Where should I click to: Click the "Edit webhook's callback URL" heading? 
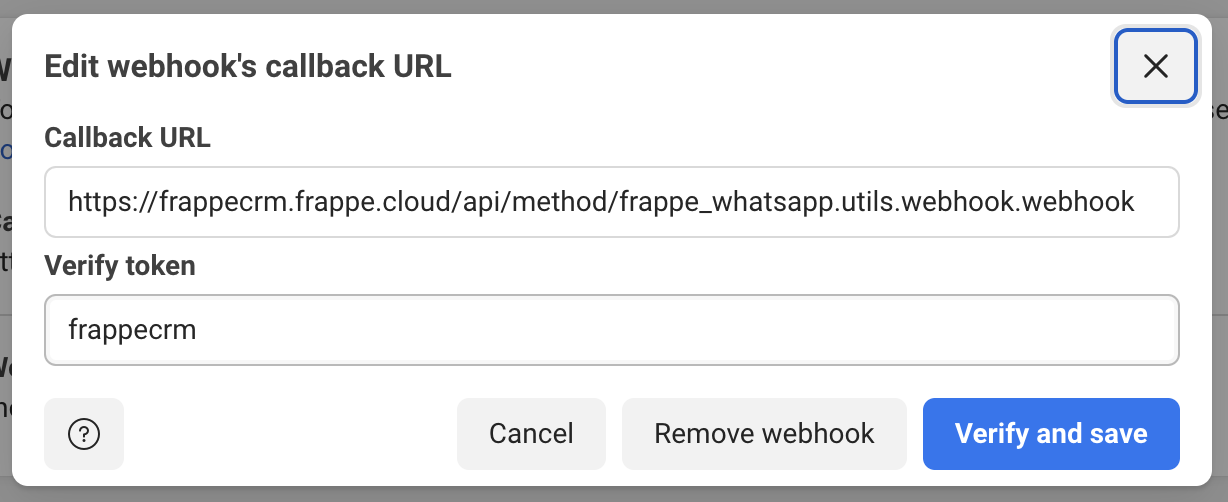248,67
